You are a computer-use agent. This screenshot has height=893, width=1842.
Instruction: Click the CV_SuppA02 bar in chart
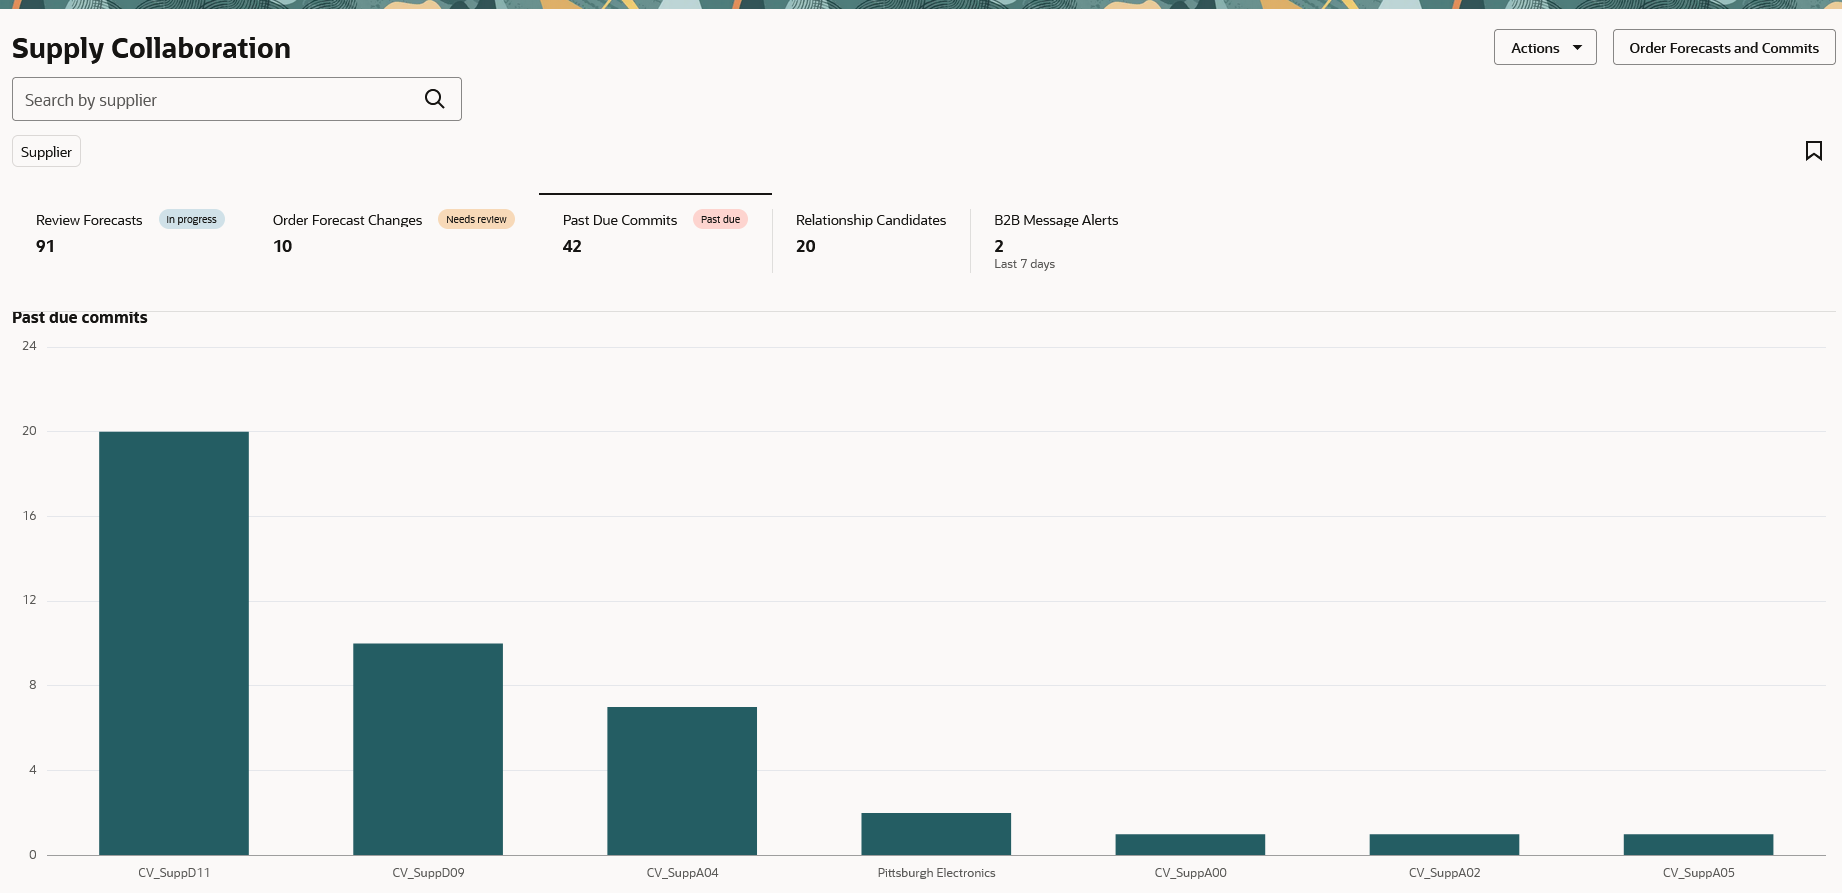click(1444, 844)
